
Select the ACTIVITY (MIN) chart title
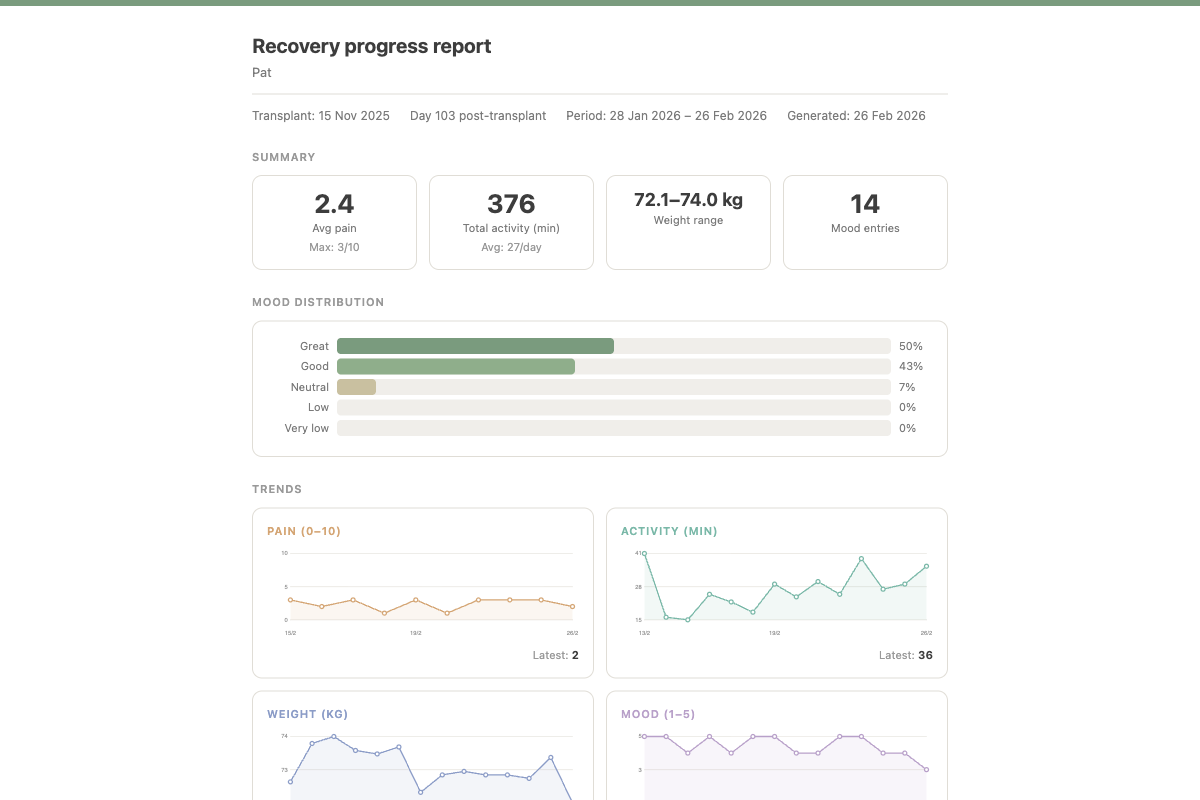click(668, 531)
